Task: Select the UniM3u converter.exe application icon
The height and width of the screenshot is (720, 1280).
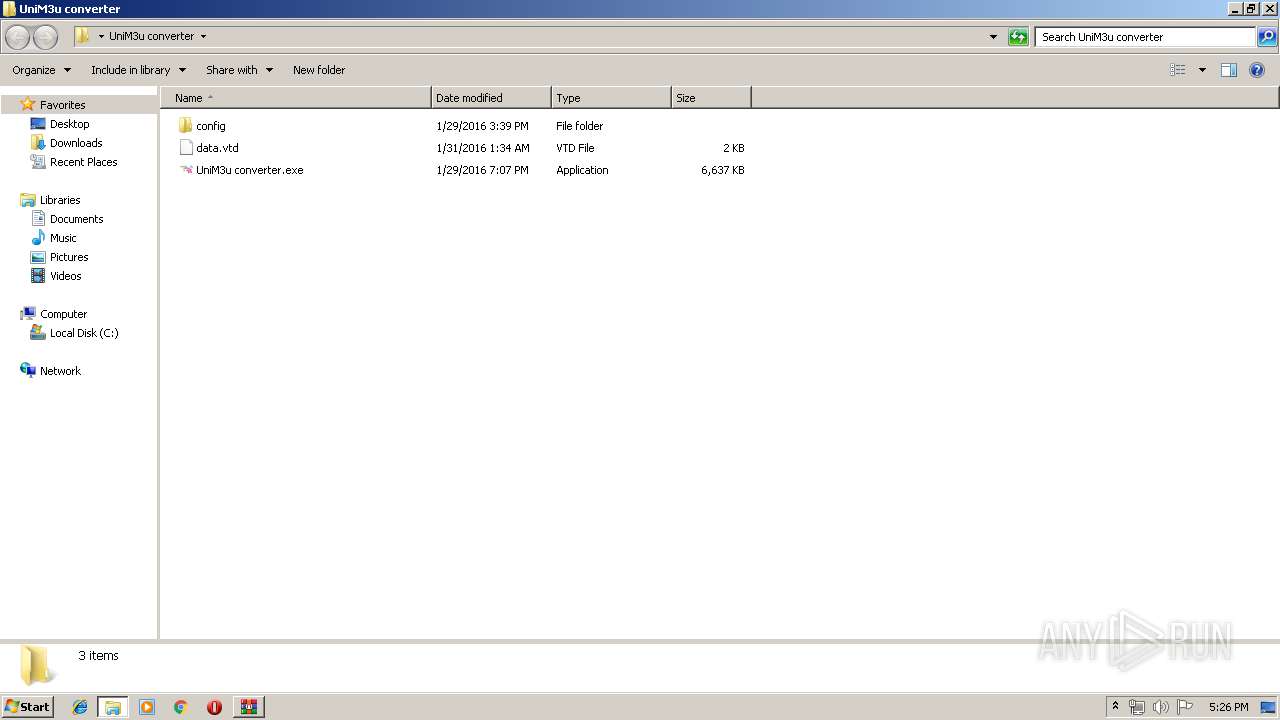Action: click(185, 170)
